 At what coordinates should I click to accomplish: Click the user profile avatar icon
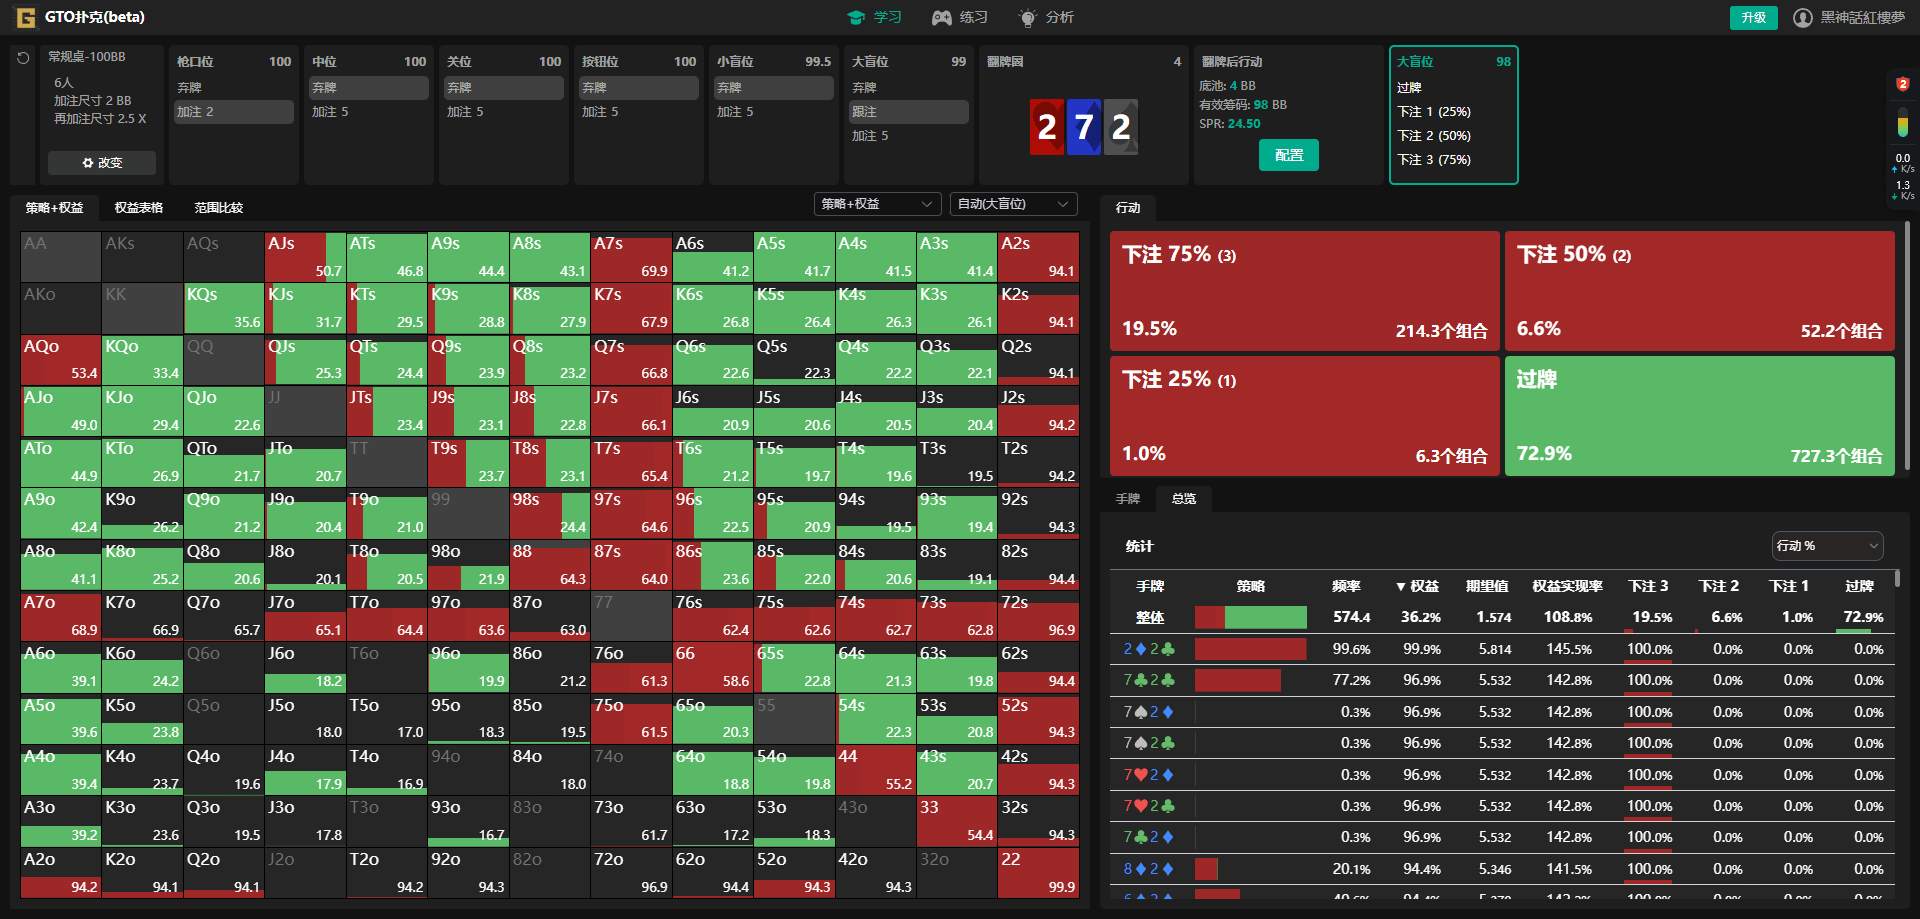(x=1802, y=18)
